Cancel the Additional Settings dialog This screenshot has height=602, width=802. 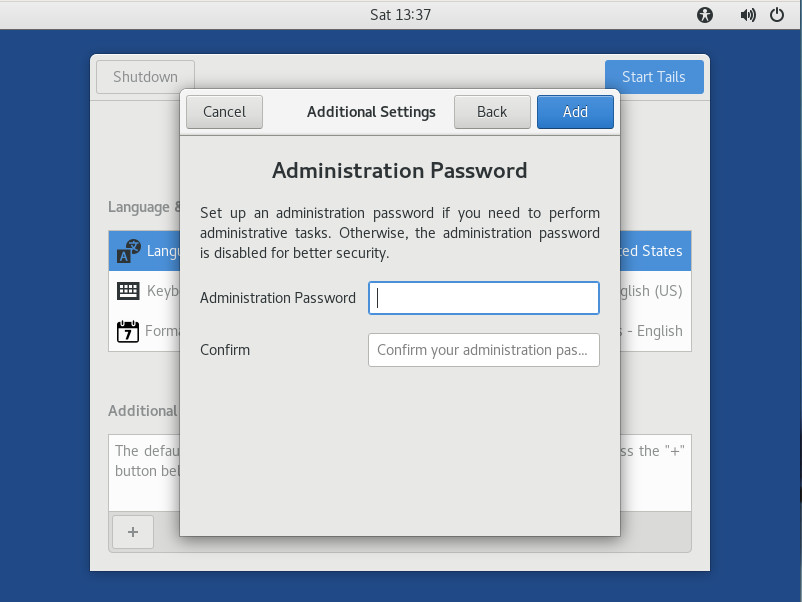224,112
